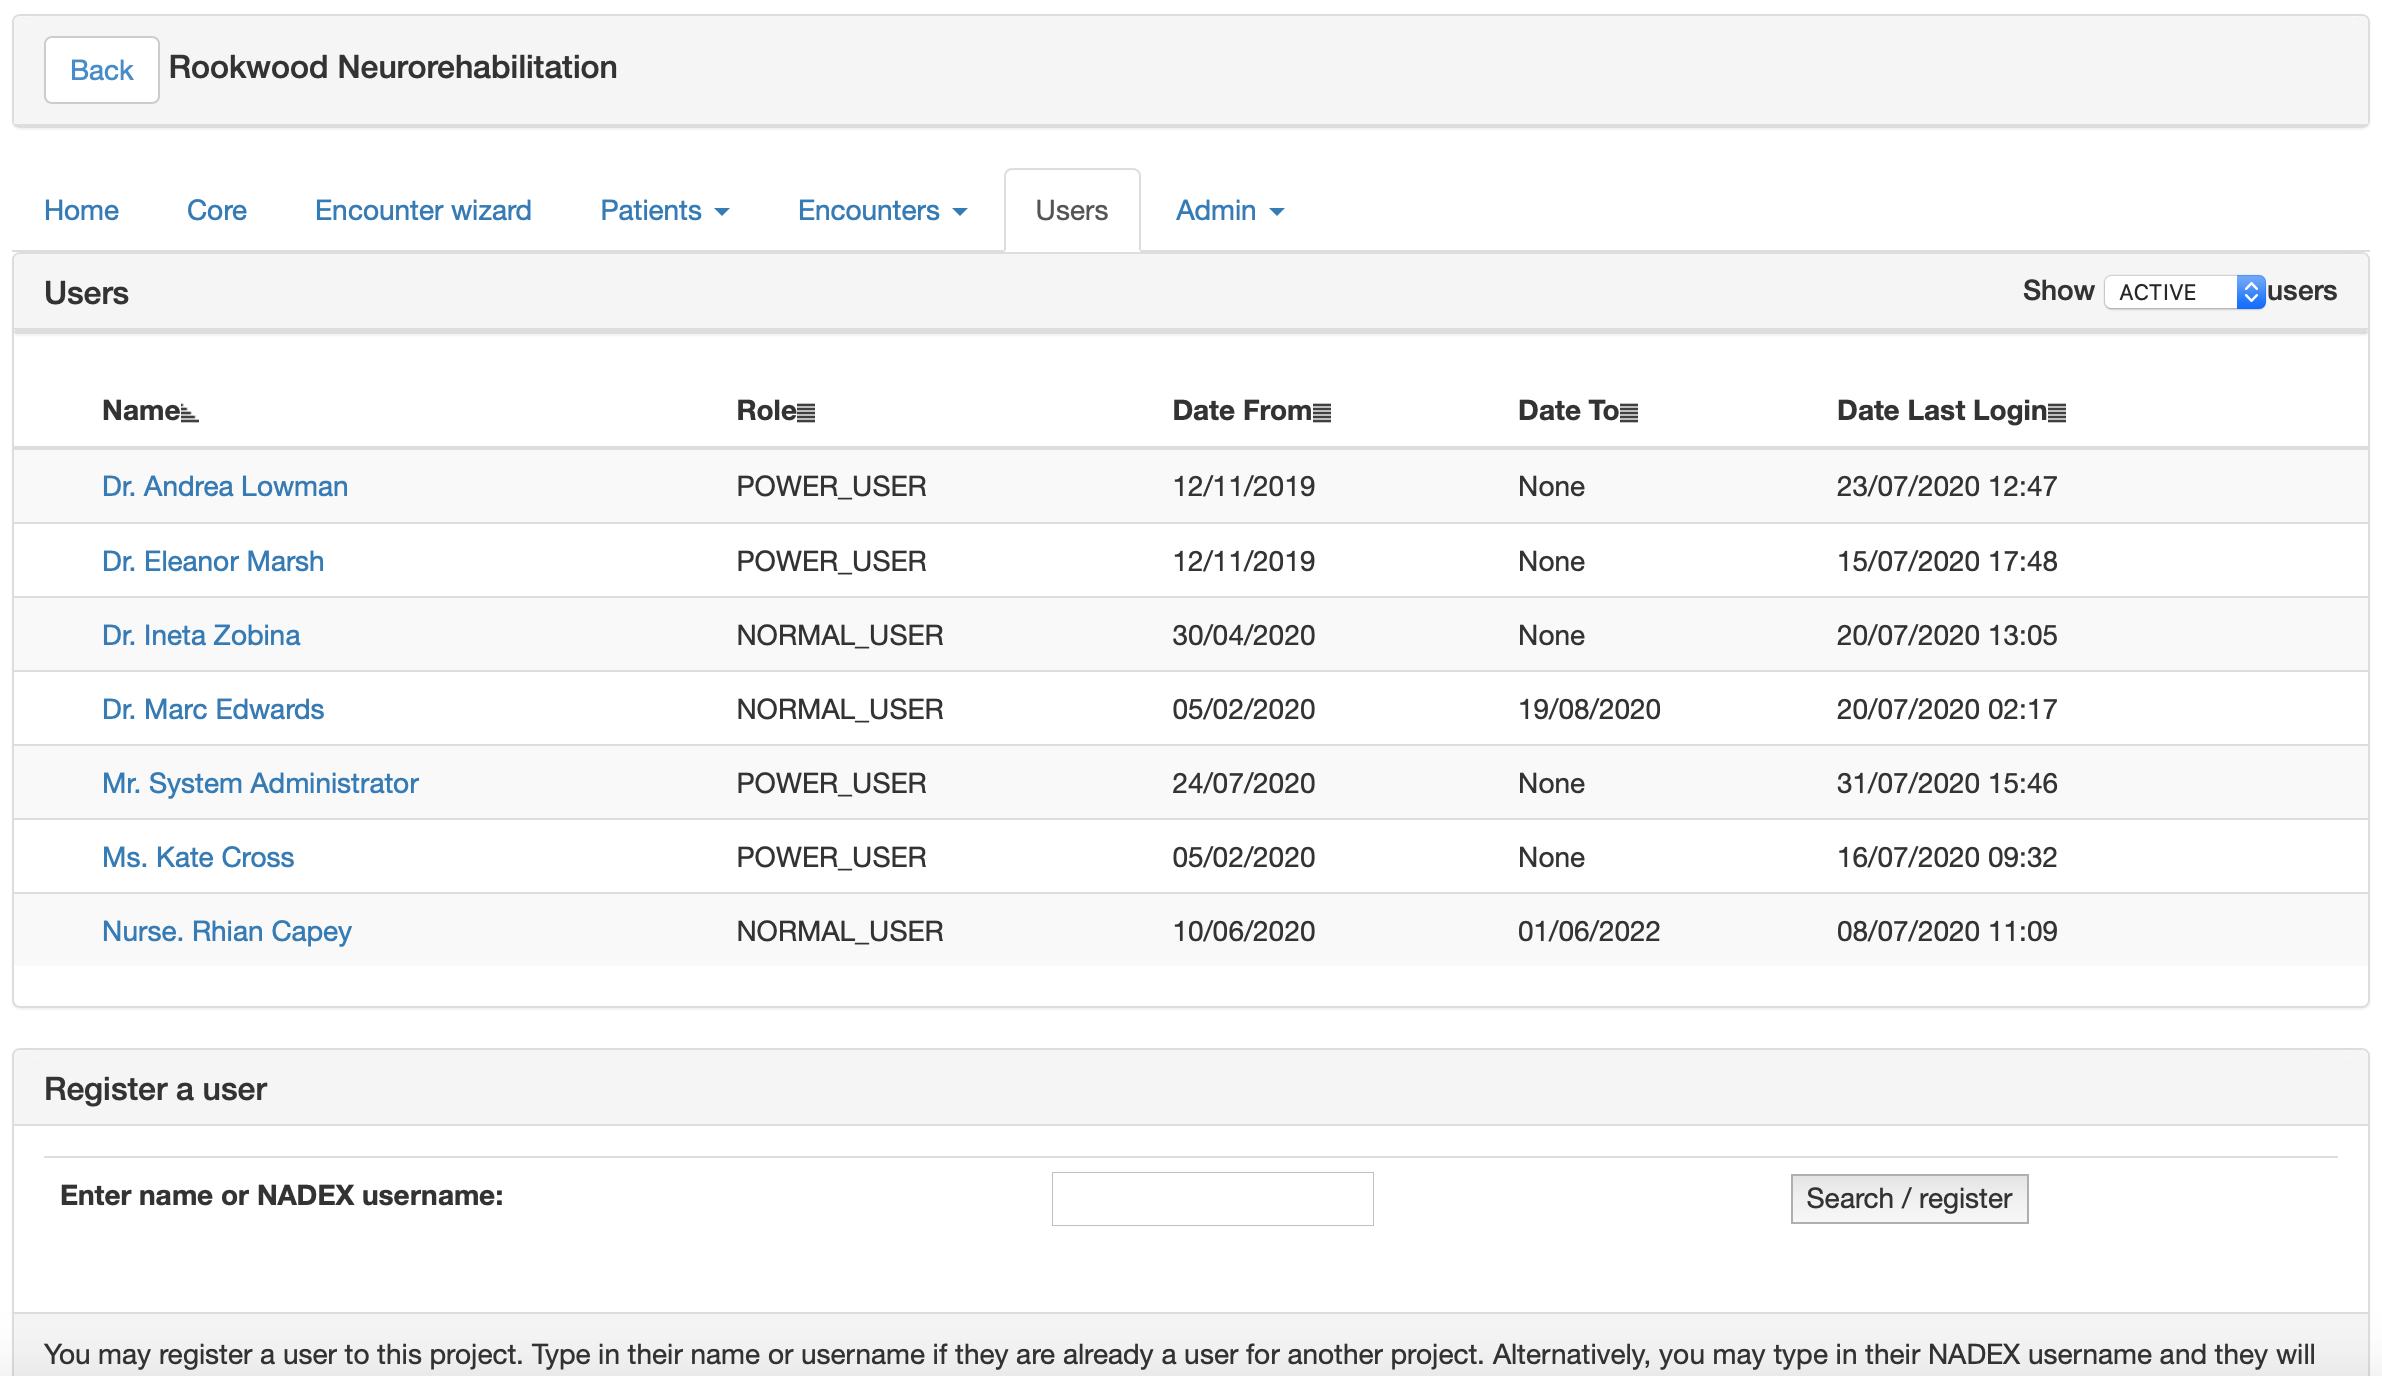Sort by Date Last Login icon
Screen dimensions: 2382x1376
click(x=2057, y=412)
